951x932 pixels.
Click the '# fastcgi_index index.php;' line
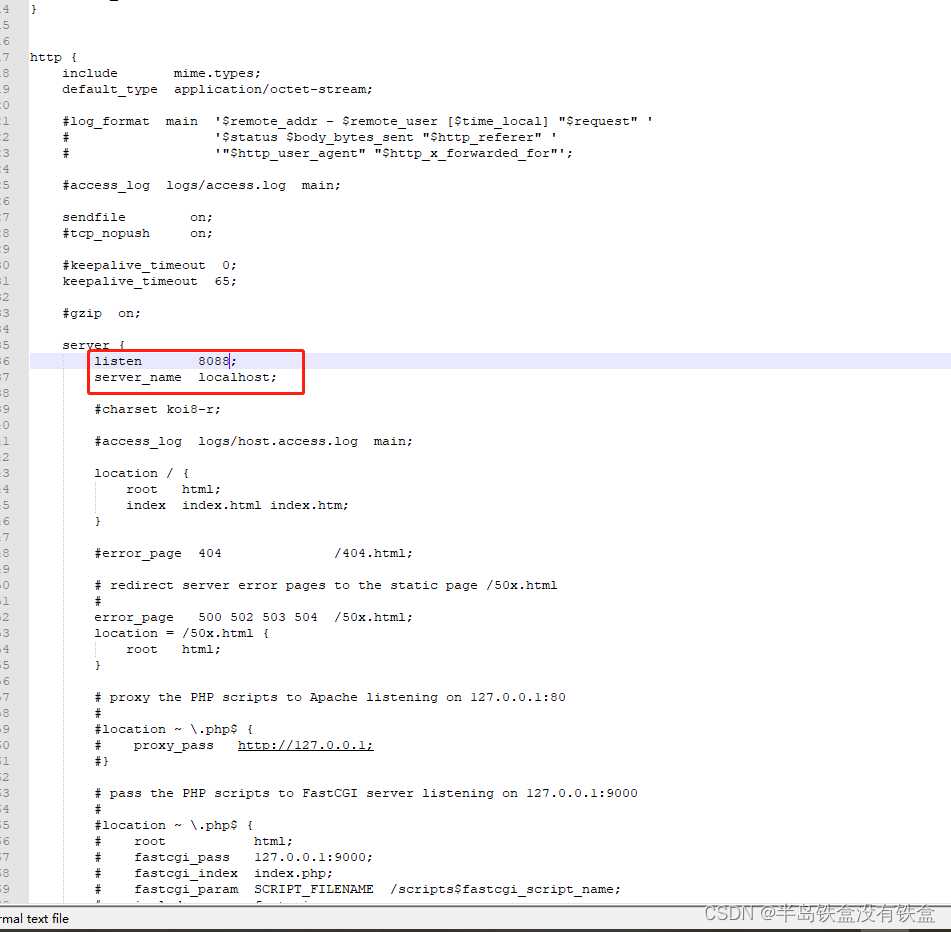213,873
